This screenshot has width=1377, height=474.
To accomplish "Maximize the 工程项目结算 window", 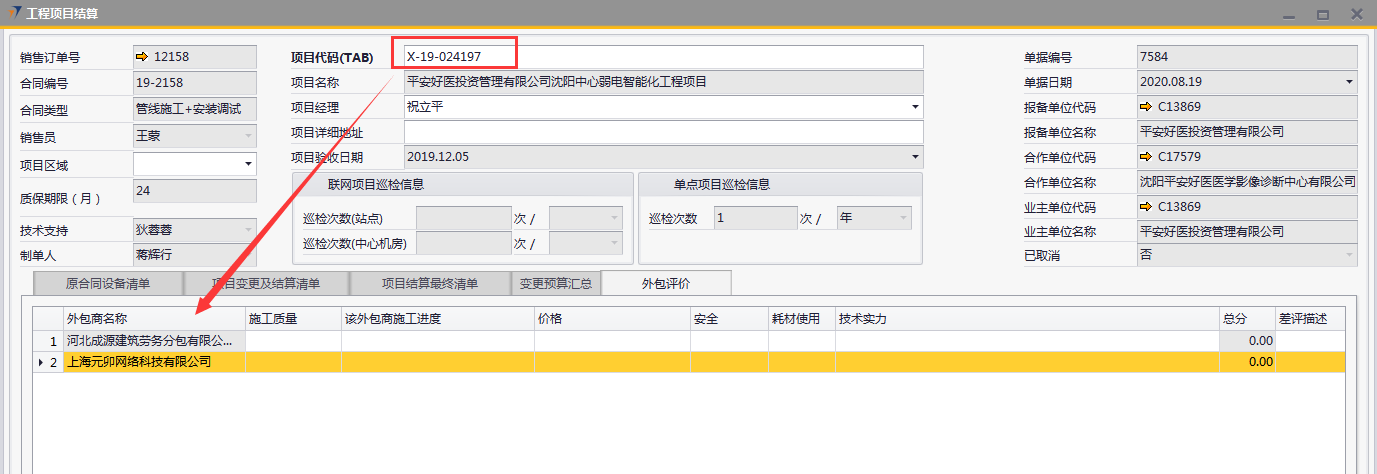I will (1323, 14).
